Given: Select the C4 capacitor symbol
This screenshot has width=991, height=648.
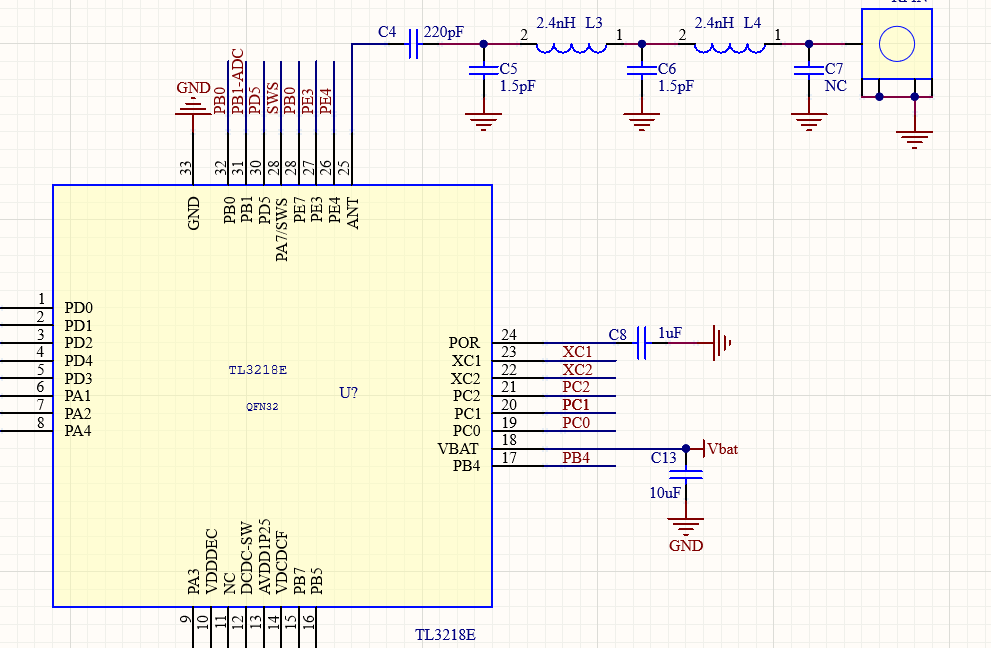Looking at the screenshot, I should pos(413,44).
